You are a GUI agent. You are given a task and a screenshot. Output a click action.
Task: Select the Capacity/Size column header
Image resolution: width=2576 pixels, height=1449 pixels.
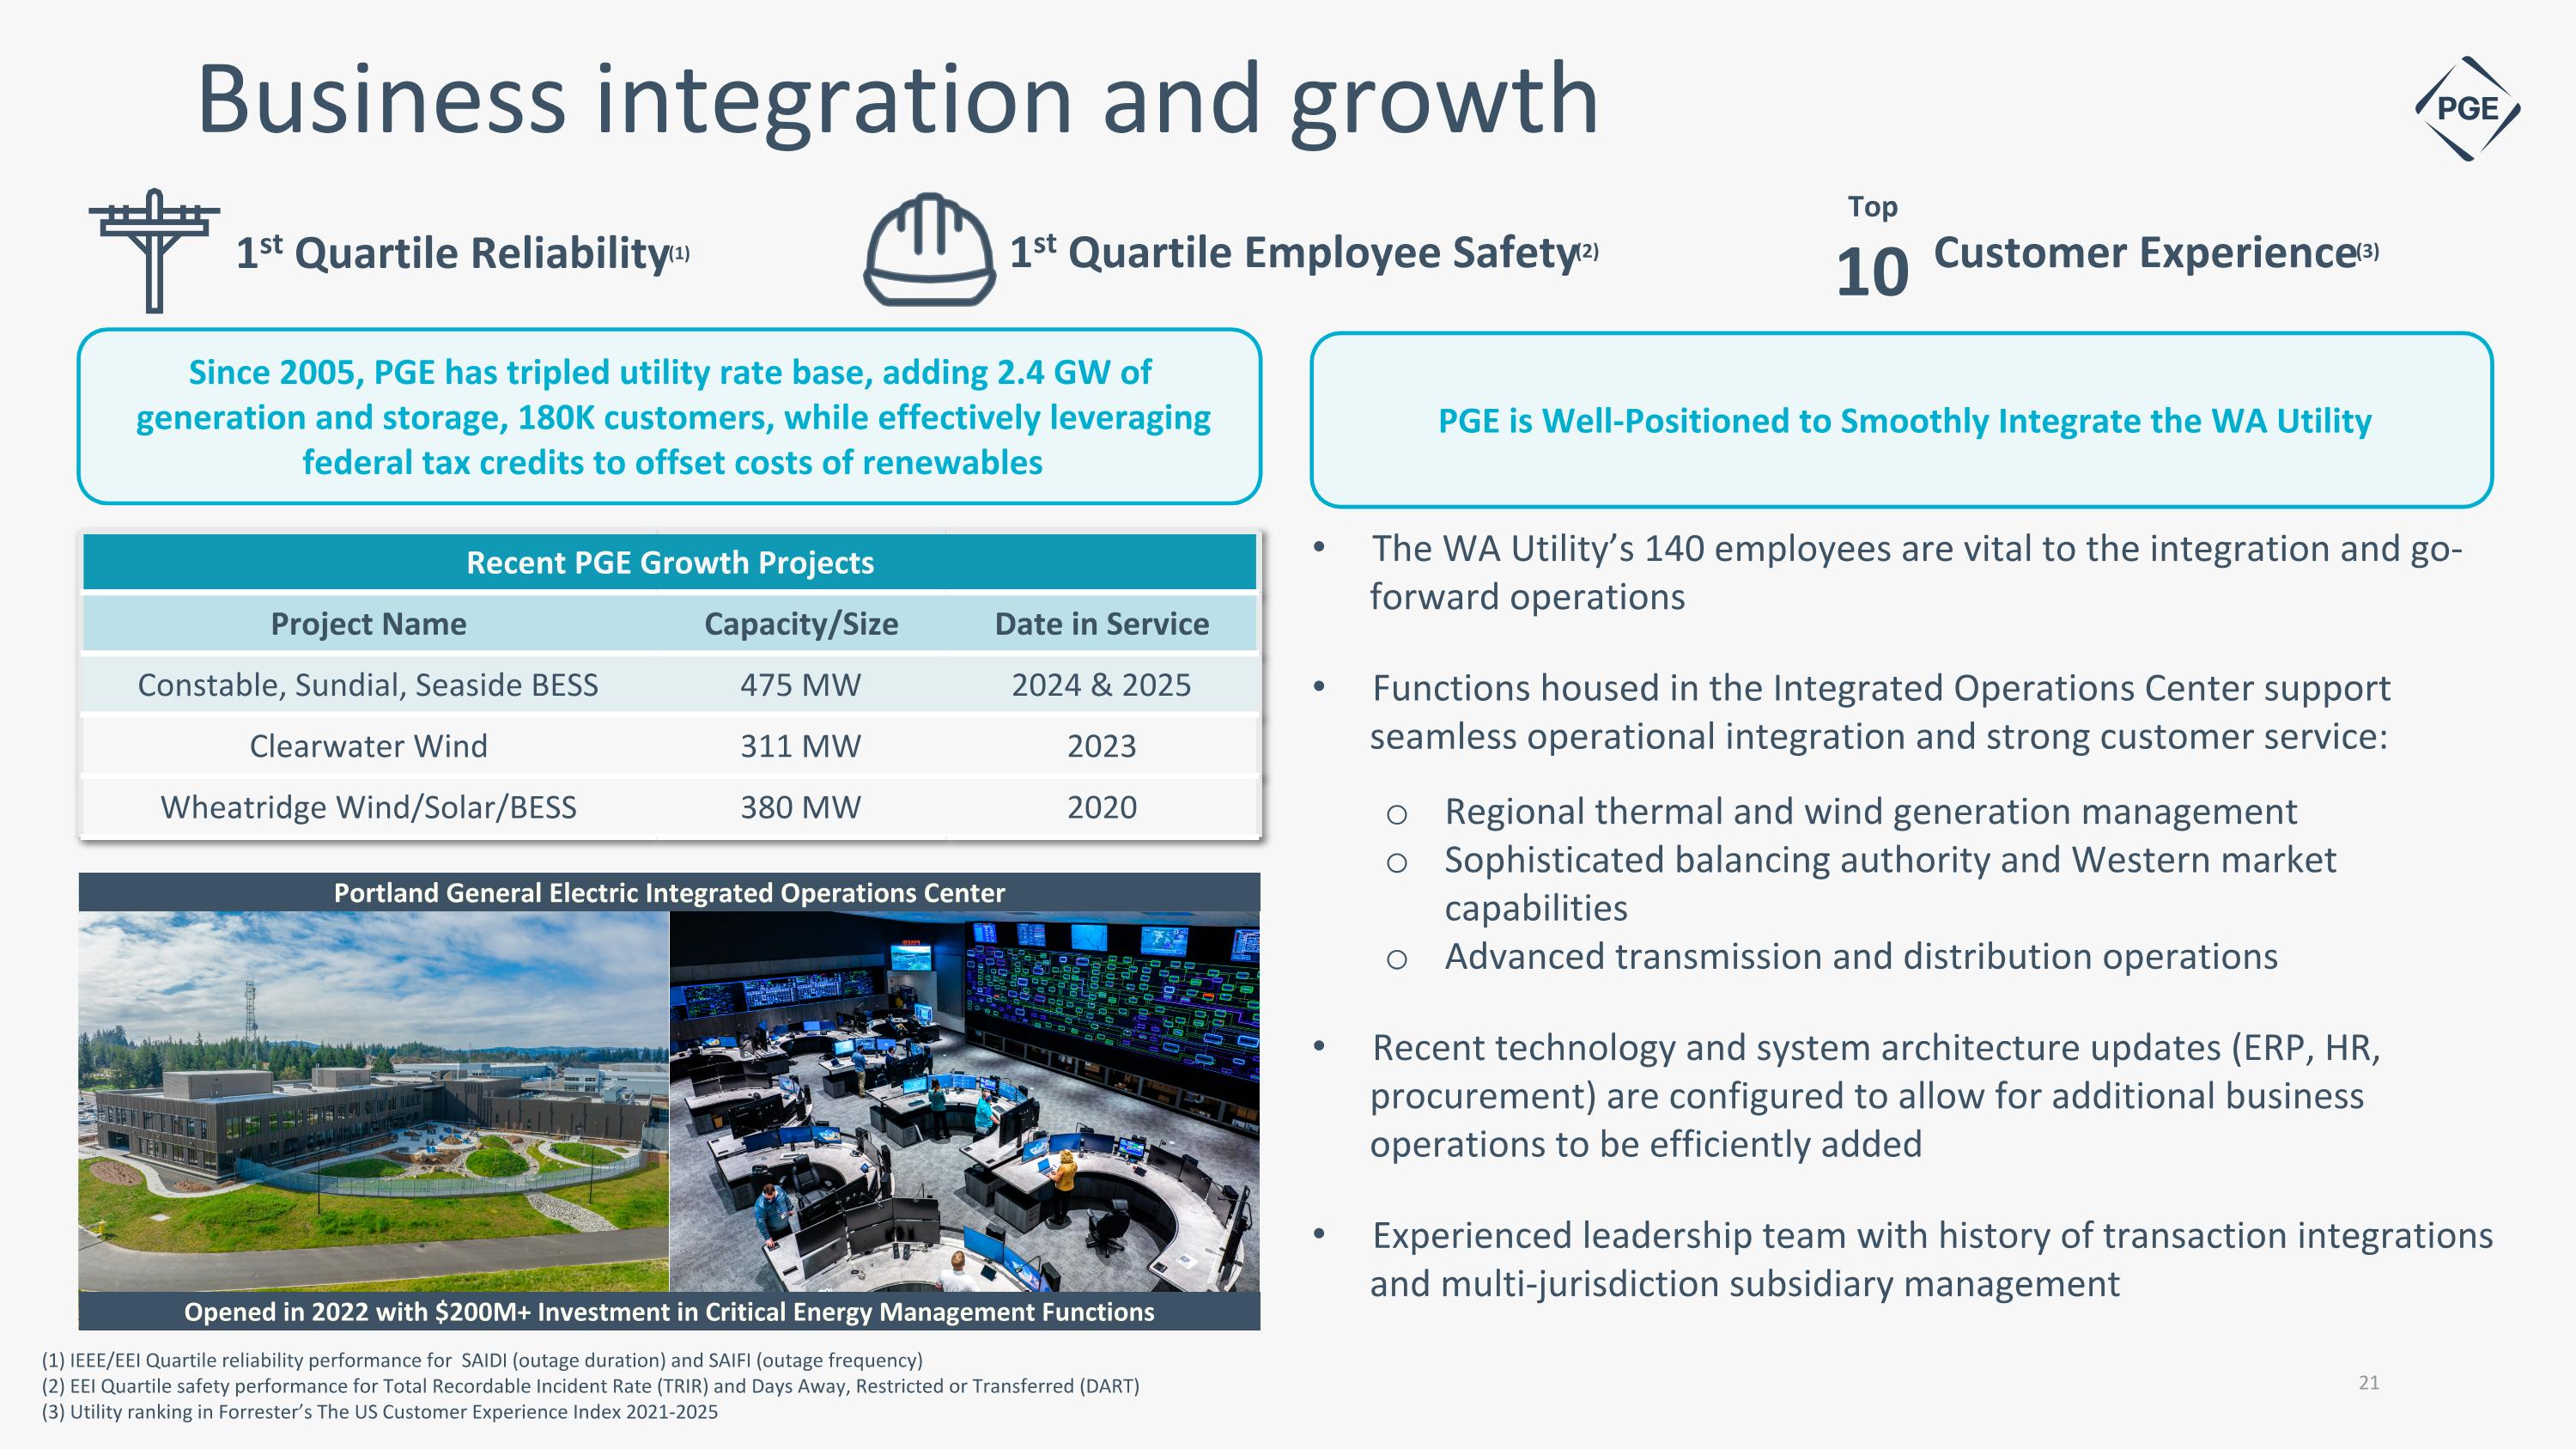pyautogui.click(x=800, y=624)
